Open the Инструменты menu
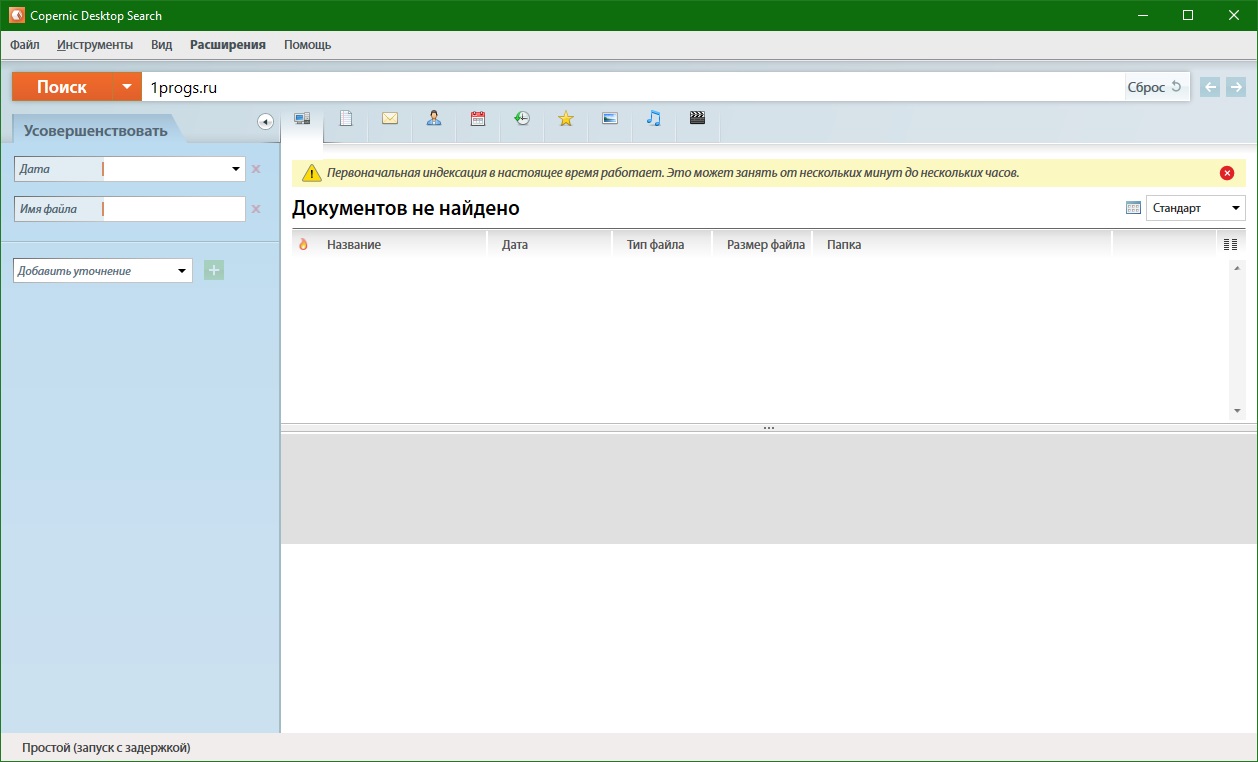The height and width of the screenshot is (762, 1258). [95, 45]
